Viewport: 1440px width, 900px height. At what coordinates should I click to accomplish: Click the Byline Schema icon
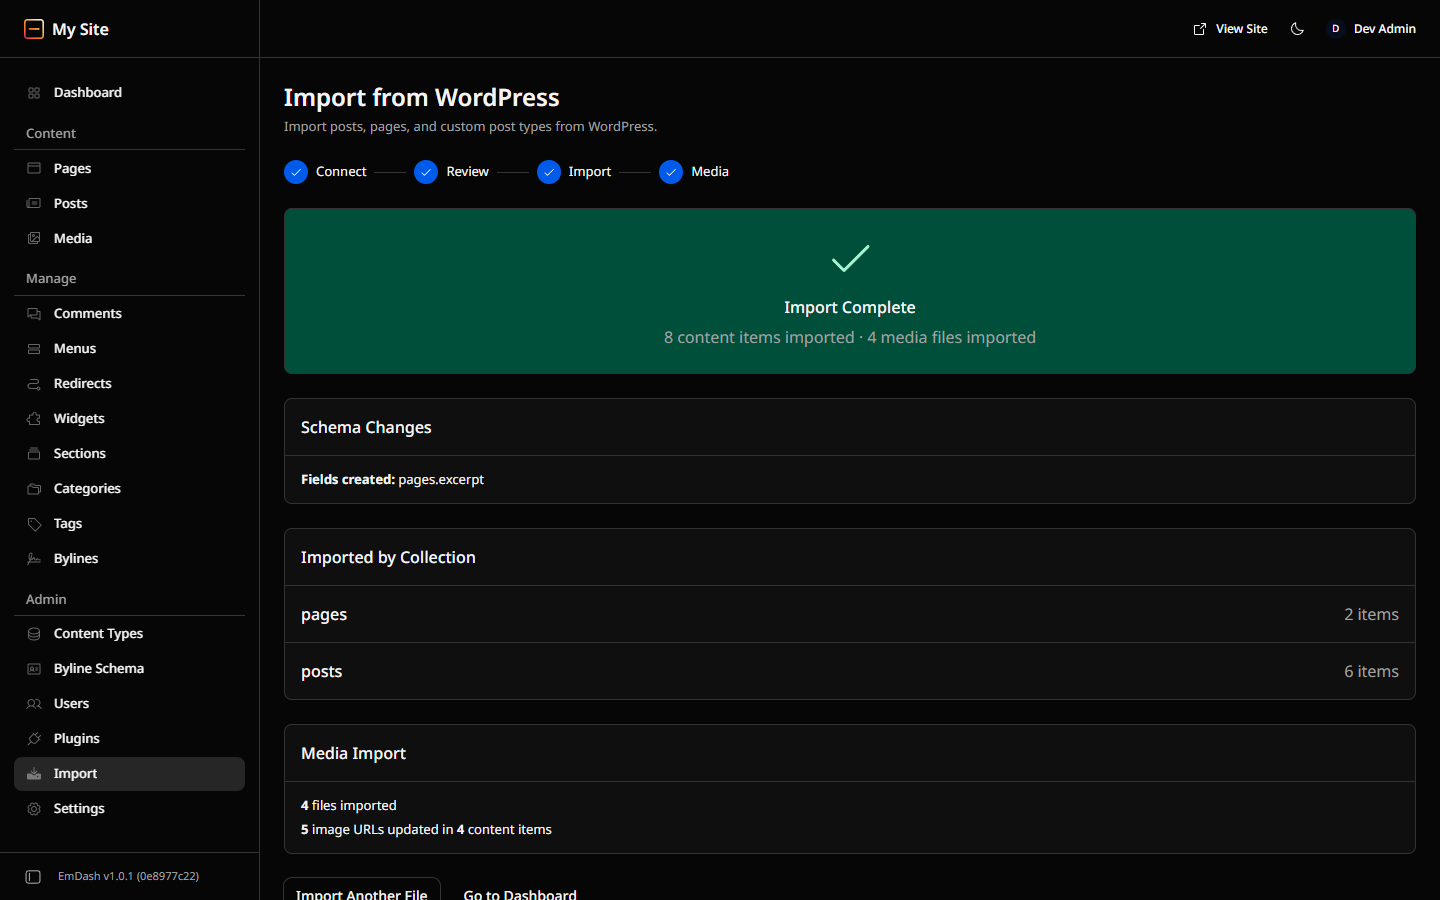coord(34,669)
